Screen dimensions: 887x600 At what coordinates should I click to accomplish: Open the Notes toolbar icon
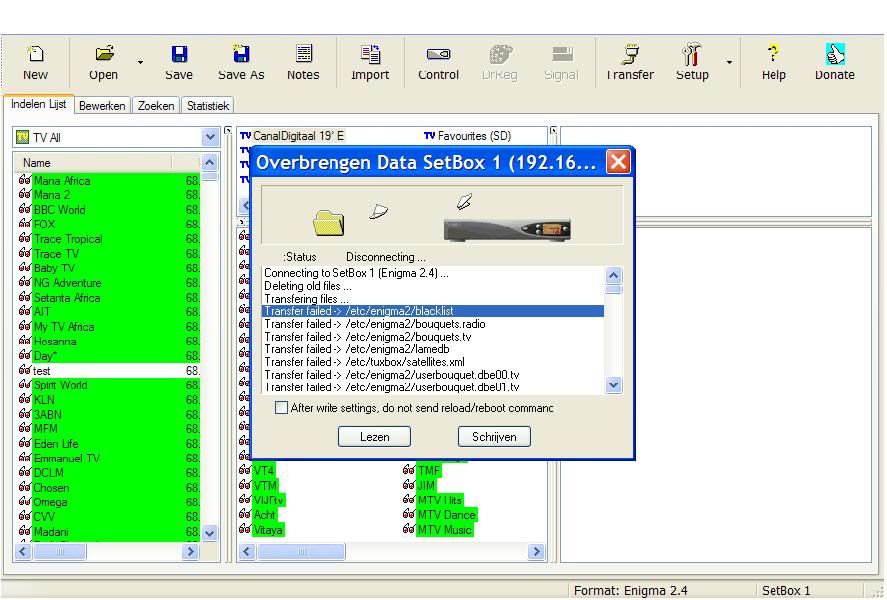pos(303,54)
